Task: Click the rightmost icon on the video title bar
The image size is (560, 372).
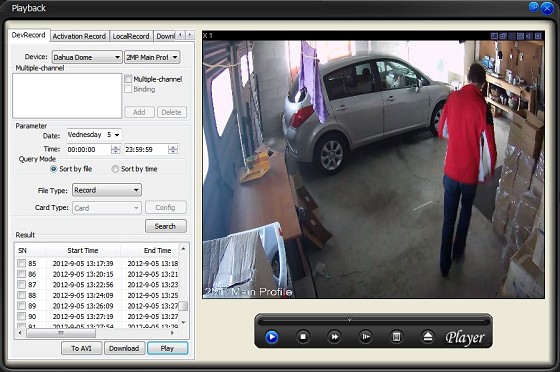Action: coord(538,36)
